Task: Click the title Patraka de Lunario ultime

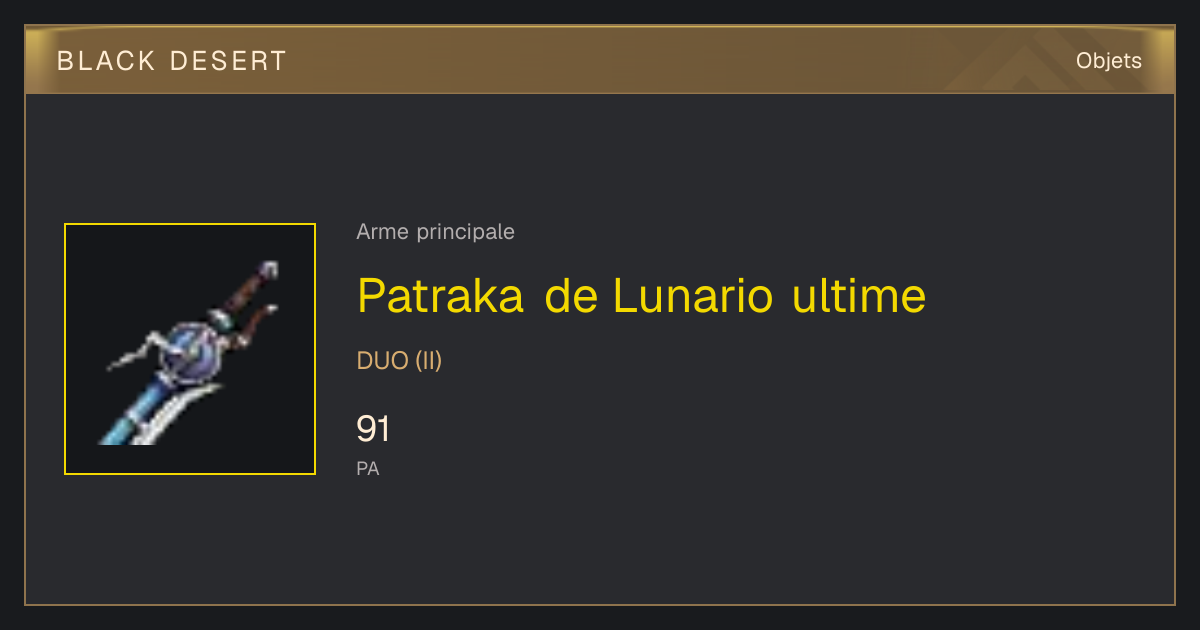Action: [642, 295]
